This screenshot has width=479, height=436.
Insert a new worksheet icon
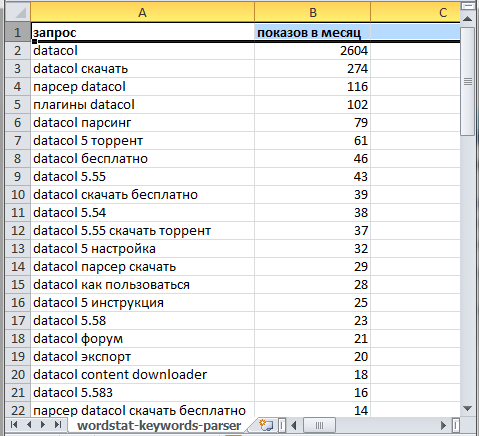pyautogui.click(x=266, y=425)
